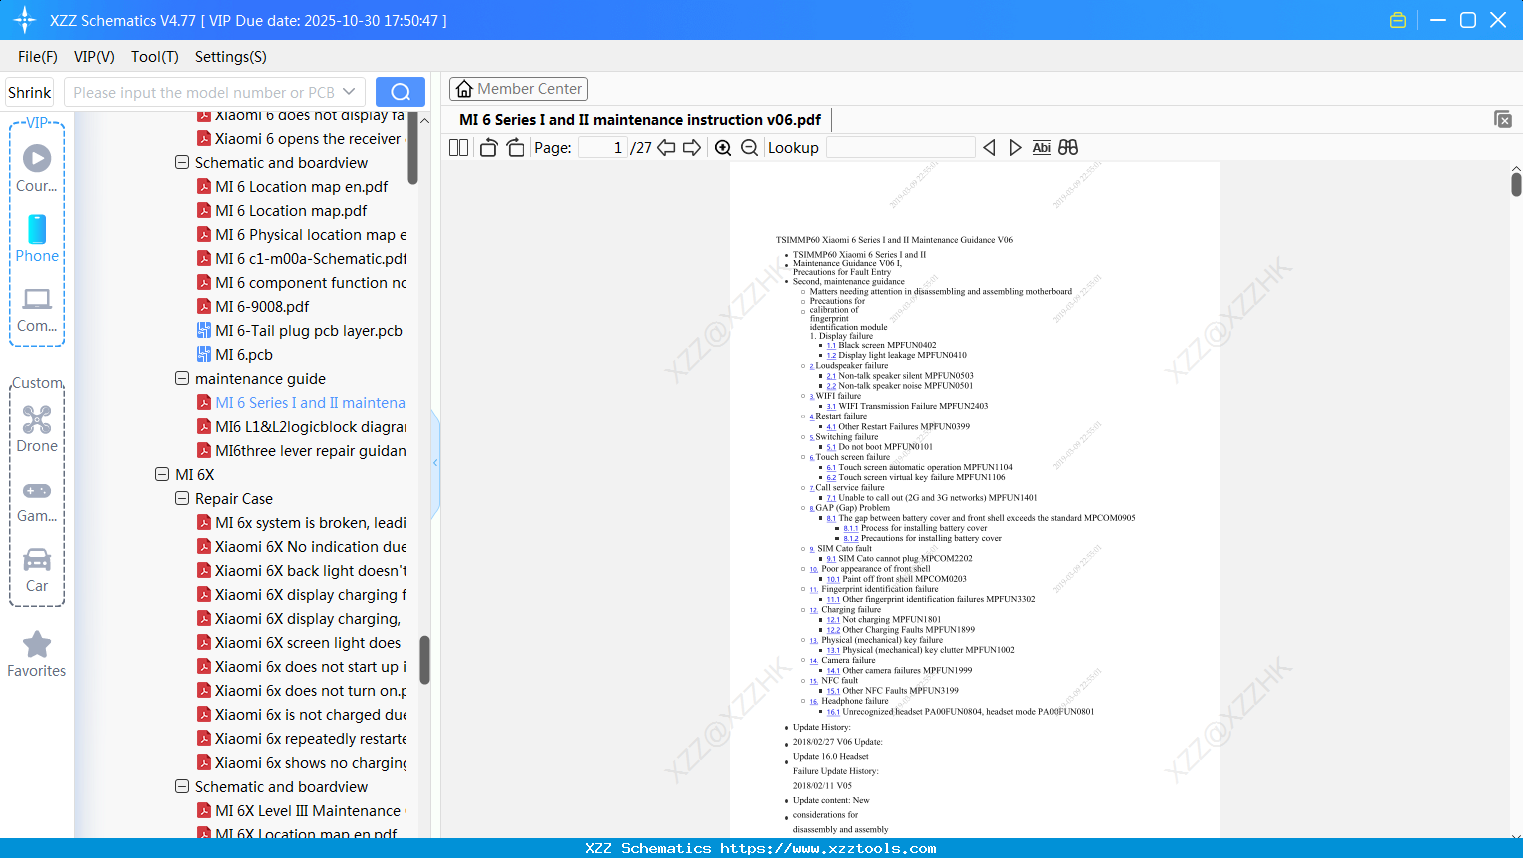Click the PDF viewer vertical scrollbar thumb
1523x858 pixels.
pyautogui.click(x=1516, y=184)
